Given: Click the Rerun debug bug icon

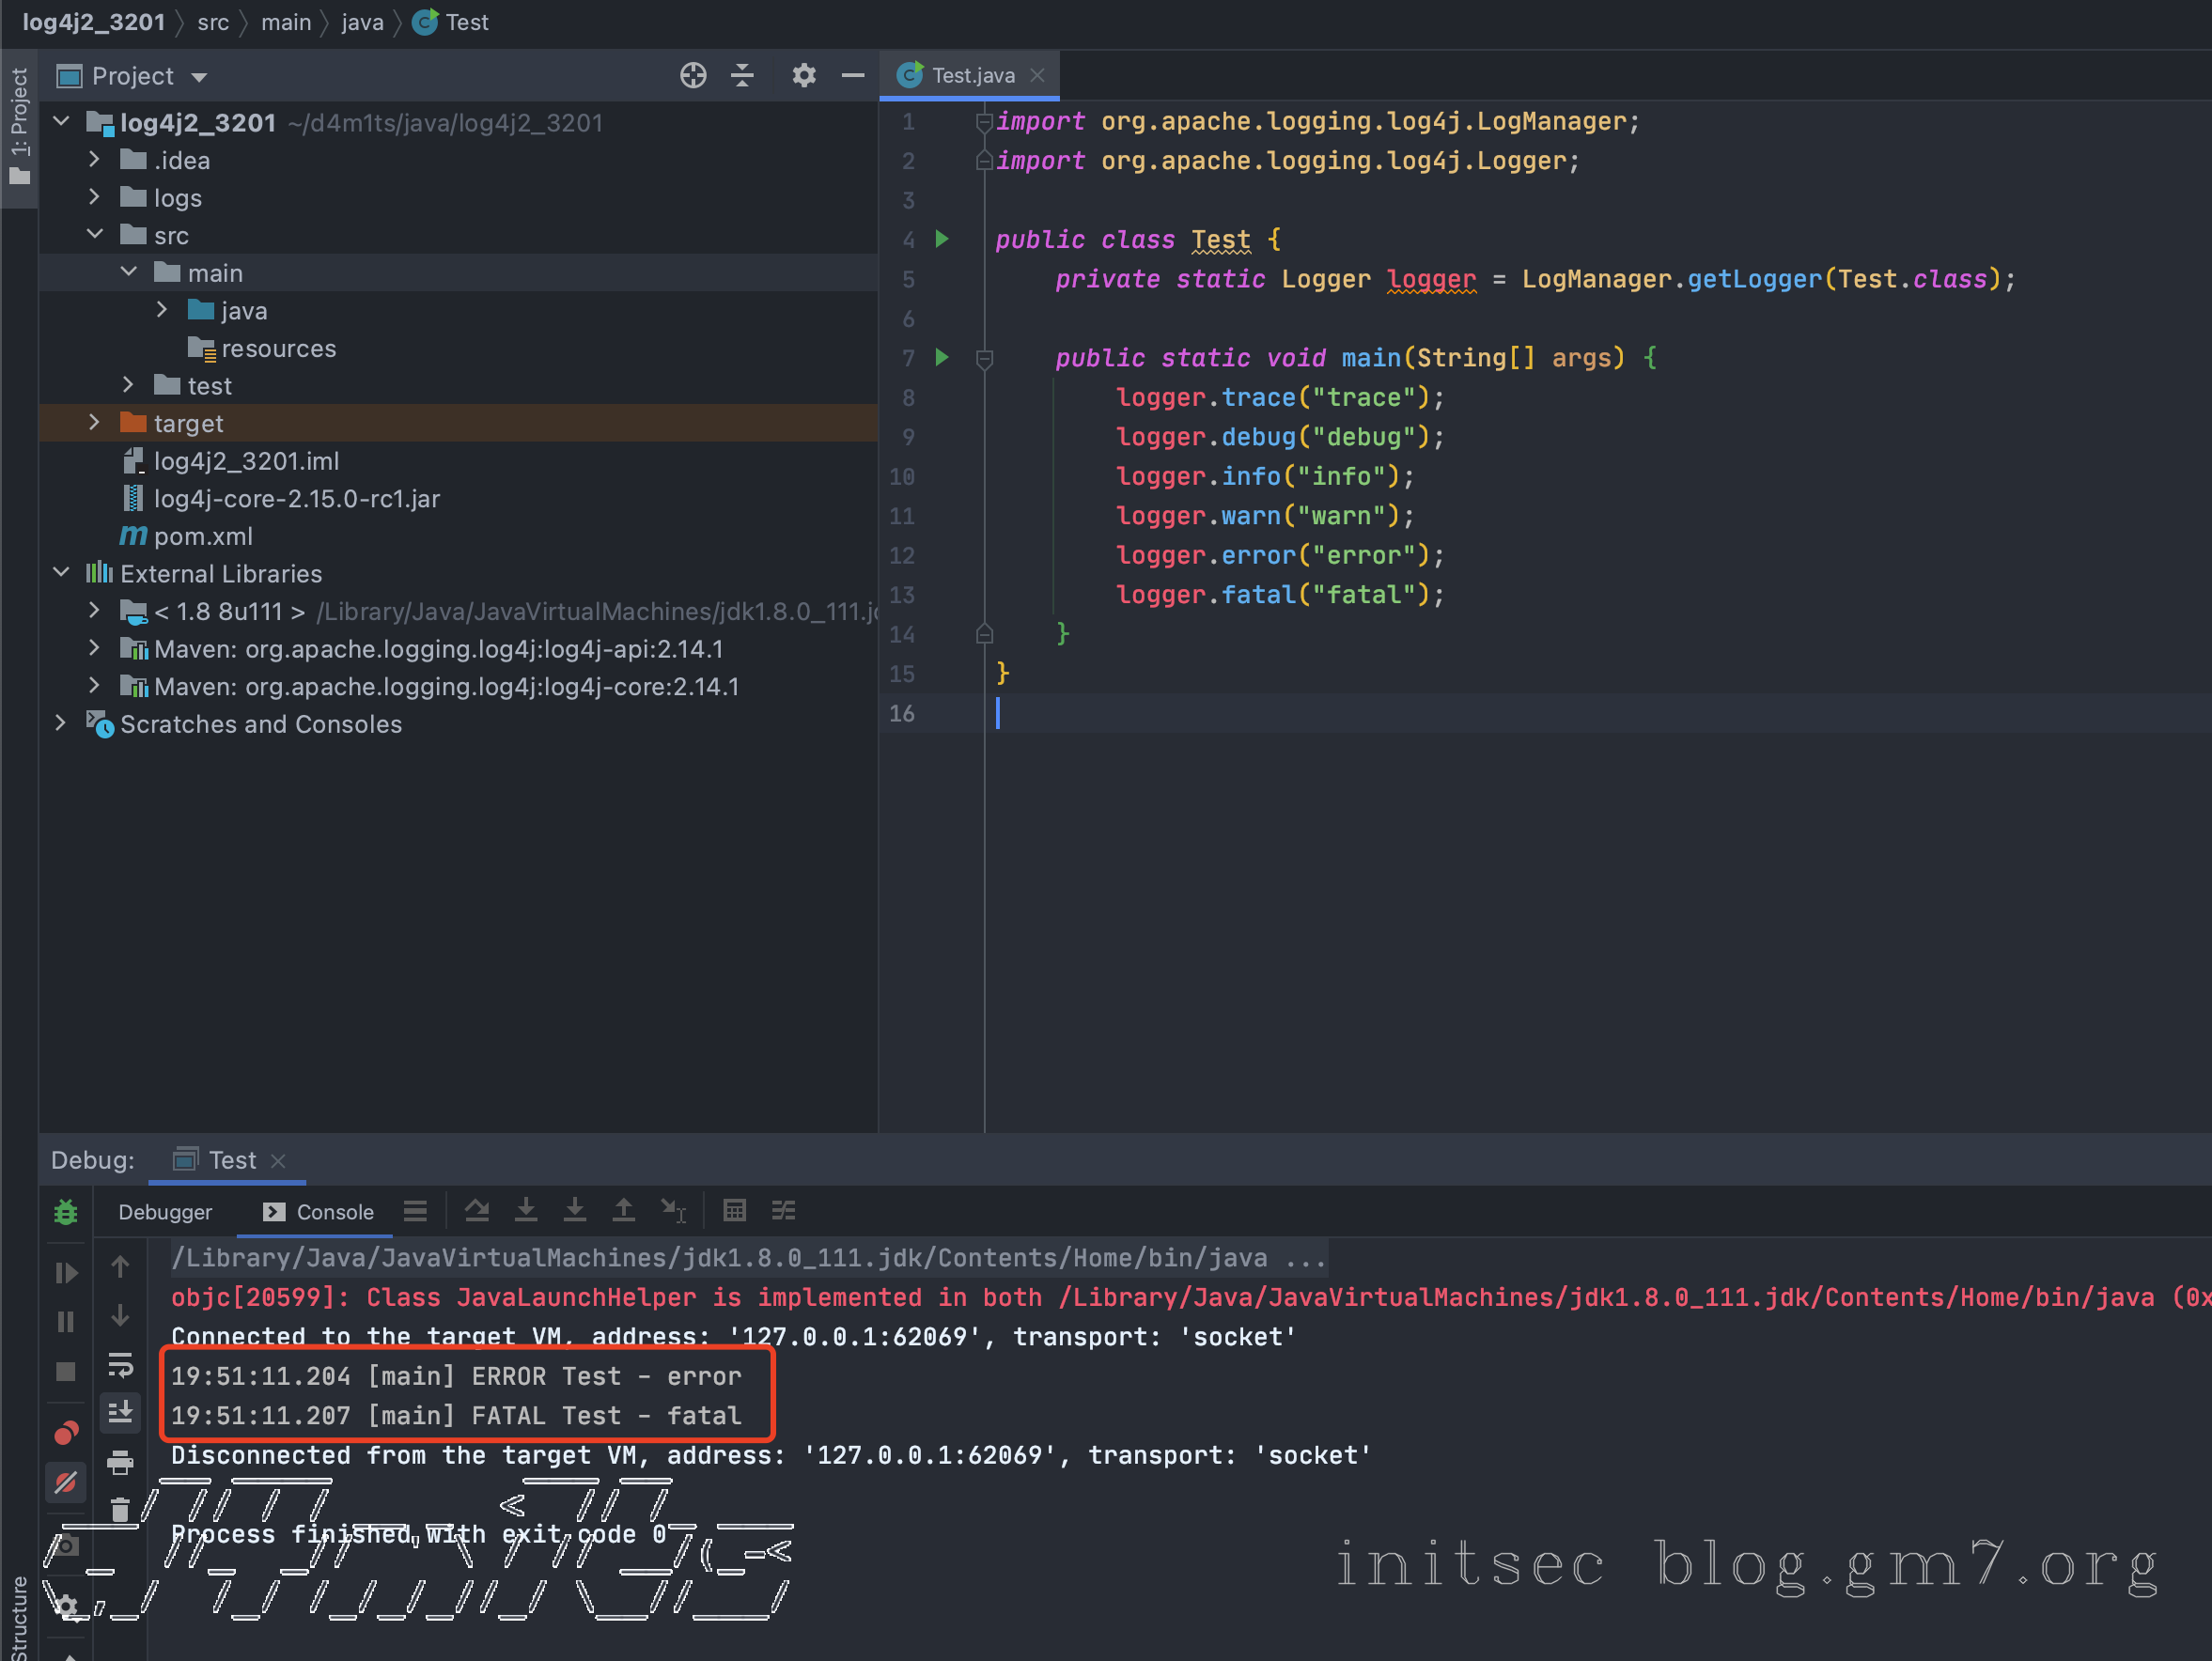Looking at the screenshot, I should (x=66, y=1212).
